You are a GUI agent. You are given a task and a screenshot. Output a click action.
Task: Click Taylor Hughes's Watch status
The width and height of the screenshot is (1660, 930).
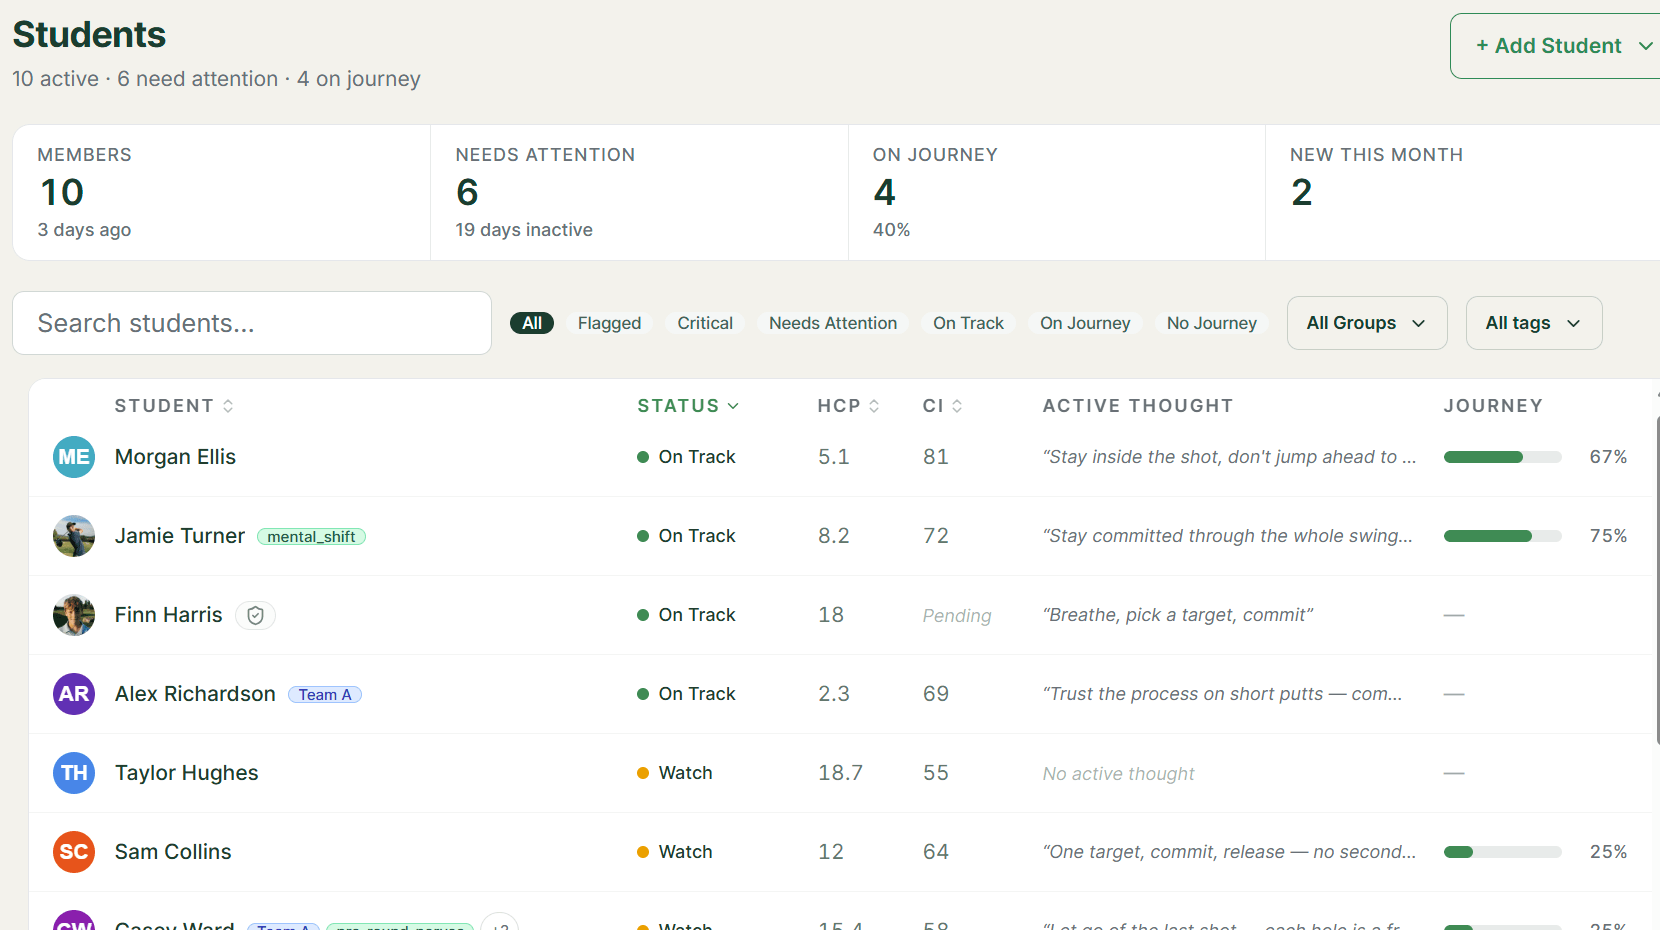click(x=675, y=773)
